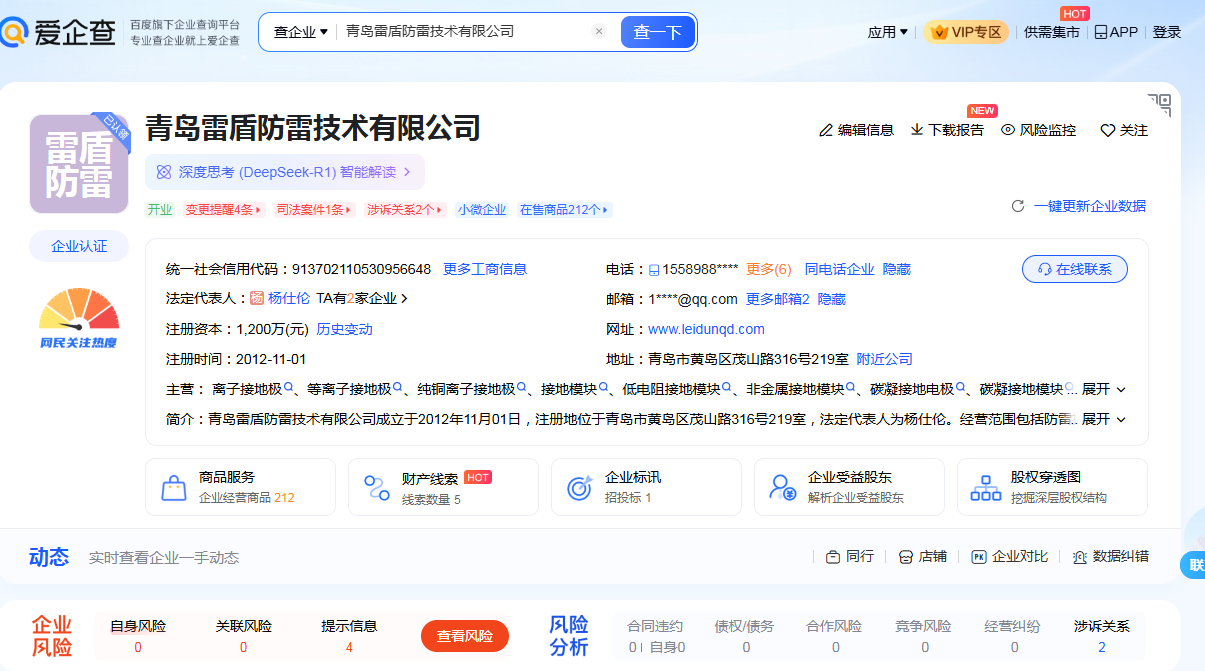Hide the email address via 隐藏
Viewport: 1205px width, 671px height.
pos(832,299)
